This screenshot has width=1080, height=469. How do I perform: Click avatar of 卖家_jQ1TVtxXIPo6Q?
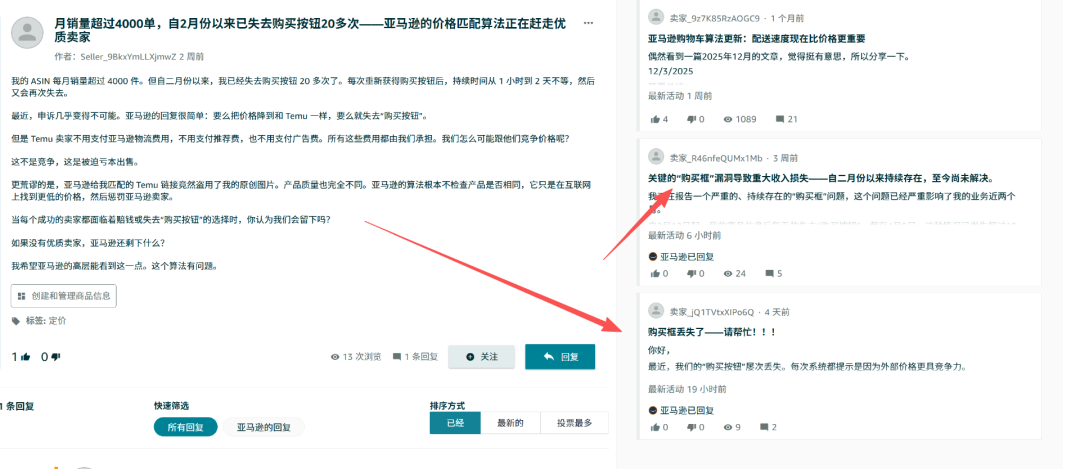(x=656, y=310)
